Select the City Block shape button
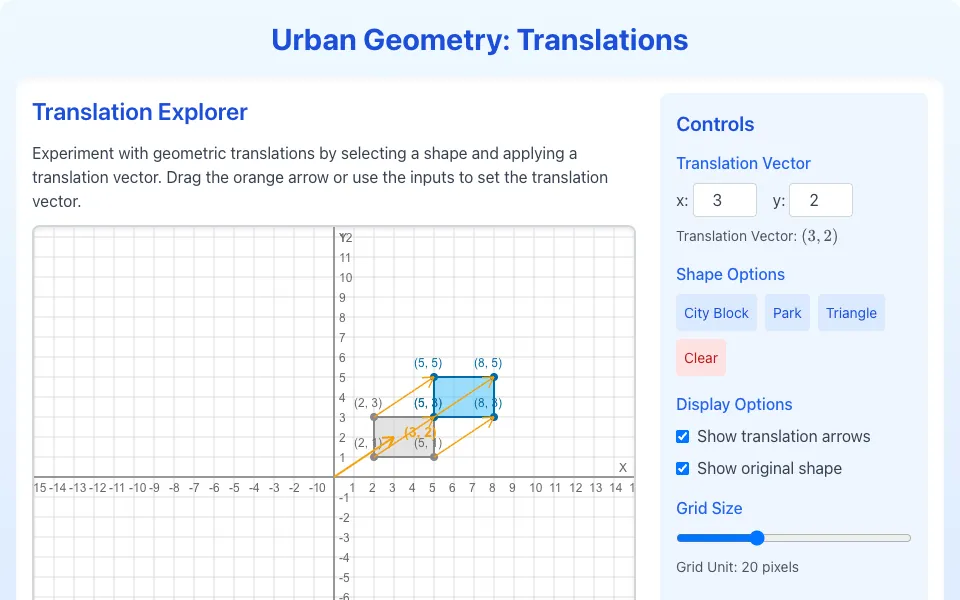Screen dimensions: 960x600 716,313
